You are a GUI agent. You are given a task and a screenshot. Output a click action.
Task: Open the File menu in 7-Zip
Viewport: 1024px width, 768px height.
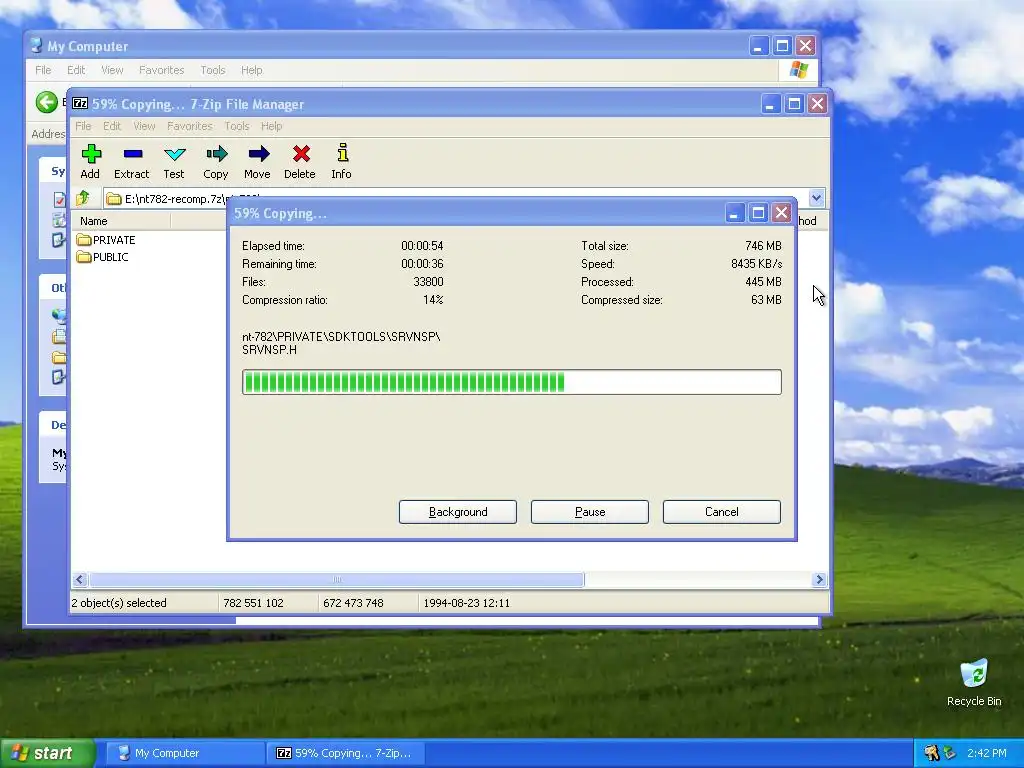tap(83, 126)
